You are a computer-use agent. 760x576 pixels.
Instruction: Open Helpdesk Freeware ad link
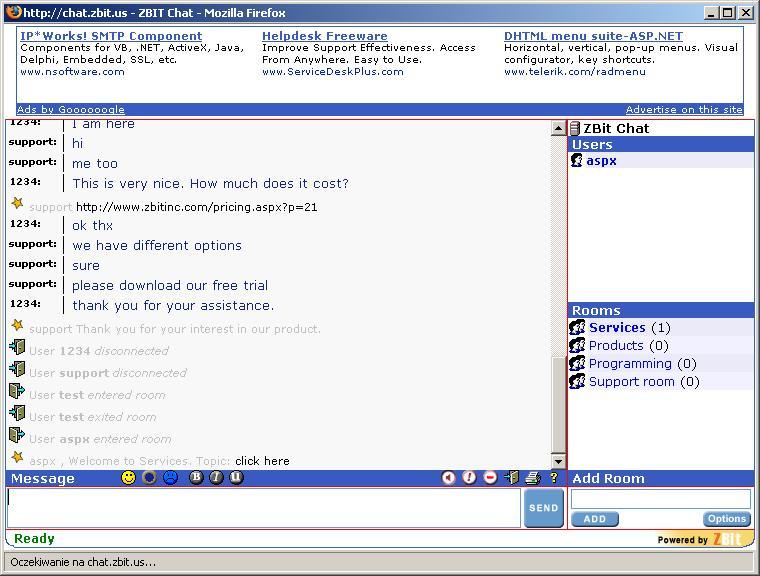pyautogui.click(x=325, y=36)
